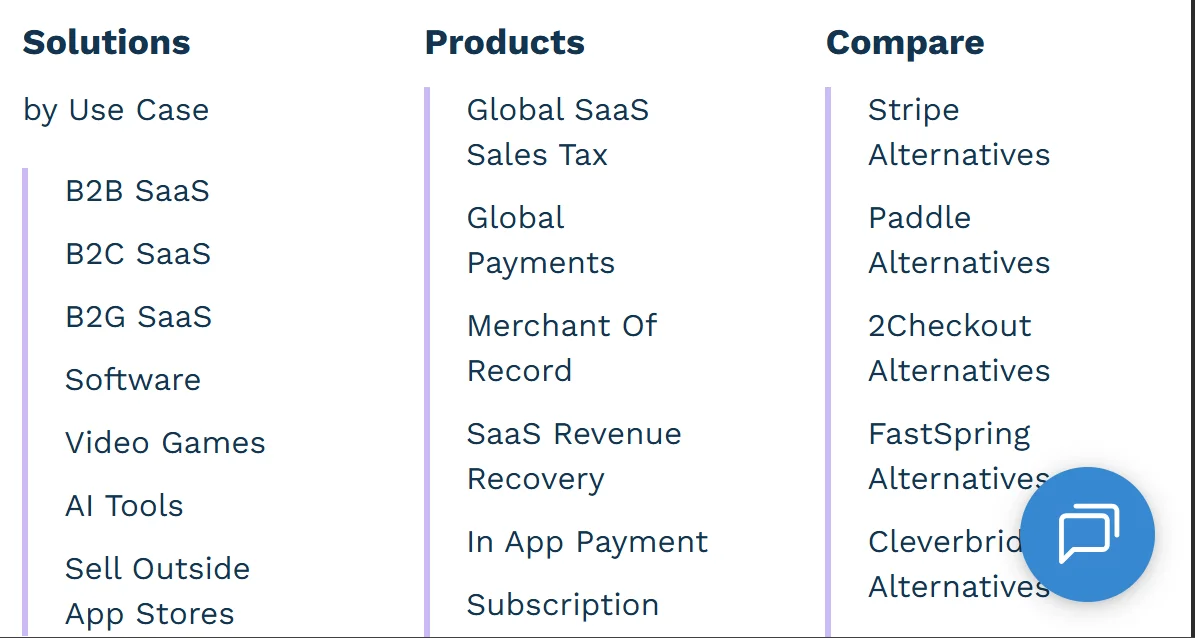View Stripe Alternatives comparison

[x=958, y=132]
